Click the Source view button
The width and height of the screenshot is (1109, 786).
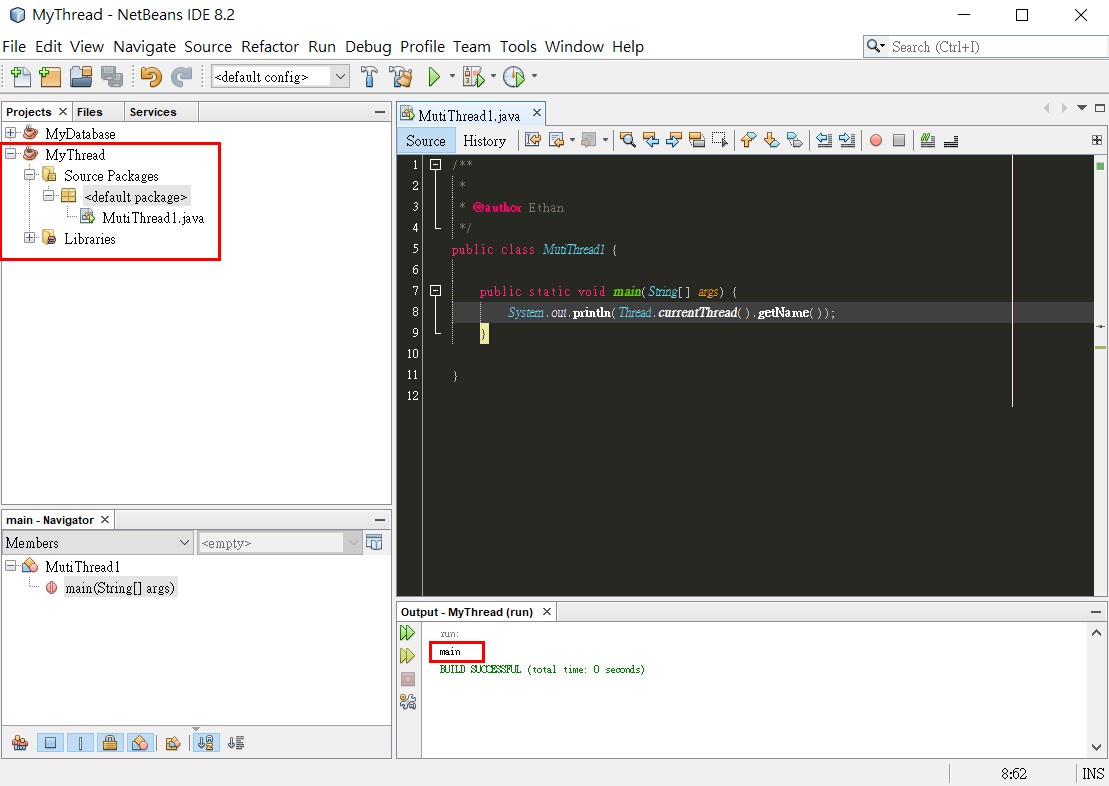pyautogui.click(x=426, y=141)
